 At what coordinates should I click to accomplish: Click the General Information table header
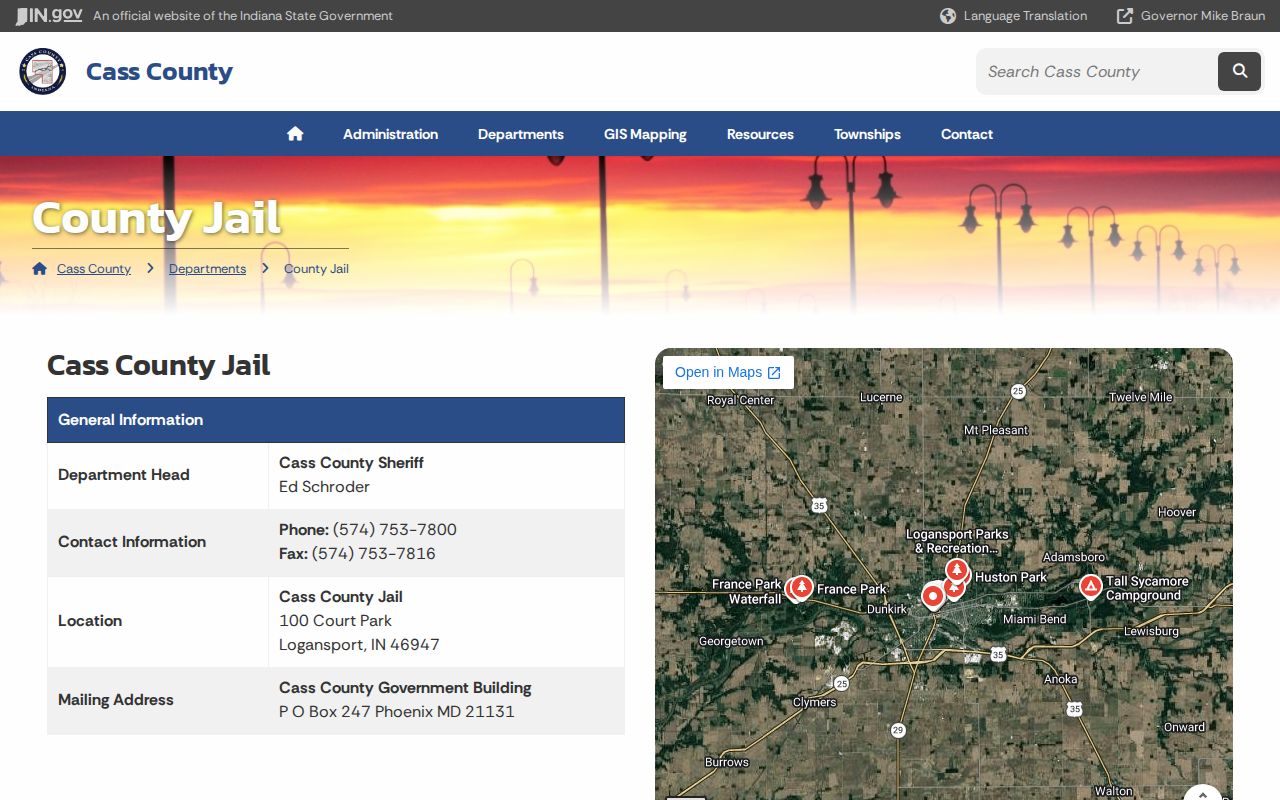coord(336,420)
